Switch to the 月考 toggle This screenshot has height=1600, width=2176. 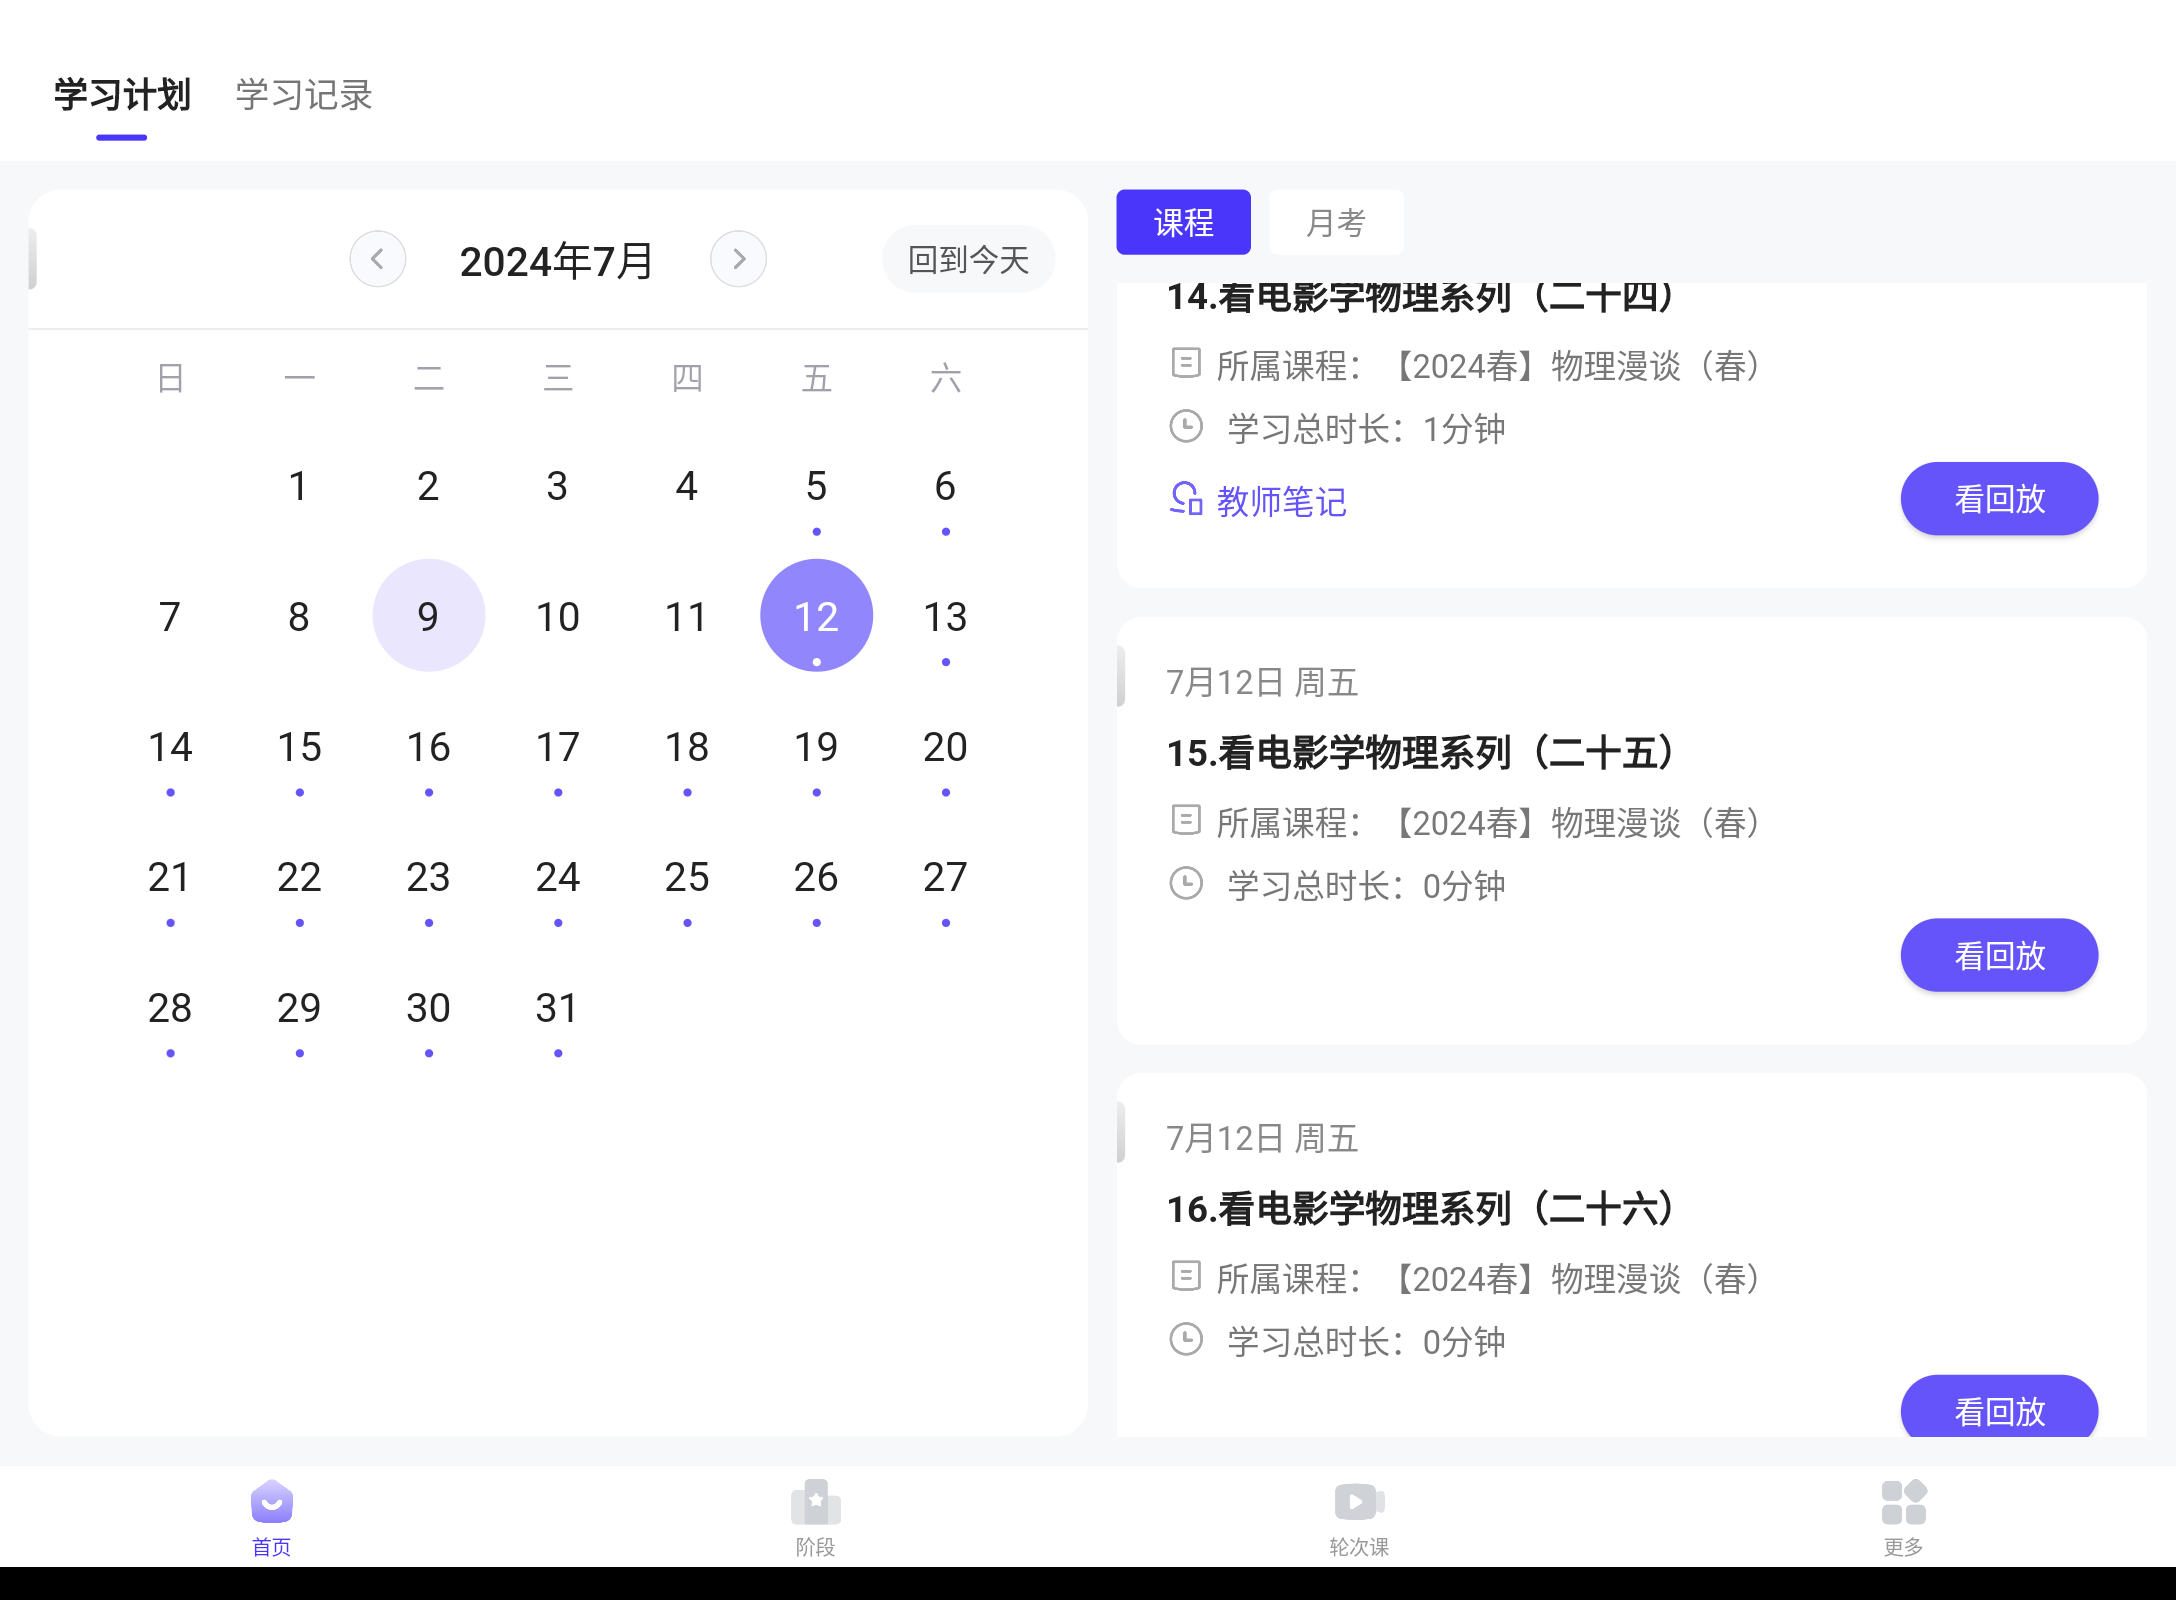pos(1335,222)
